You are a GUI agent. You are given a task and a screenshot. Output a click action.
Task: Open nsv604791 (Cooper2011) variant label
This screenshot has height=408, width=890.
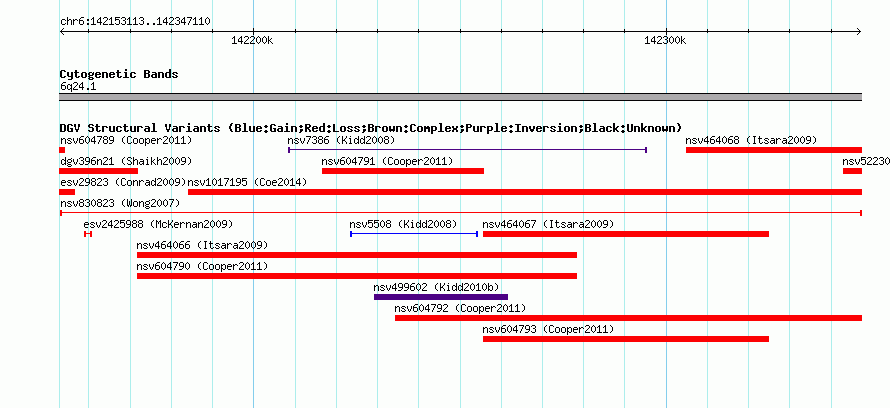387,161
